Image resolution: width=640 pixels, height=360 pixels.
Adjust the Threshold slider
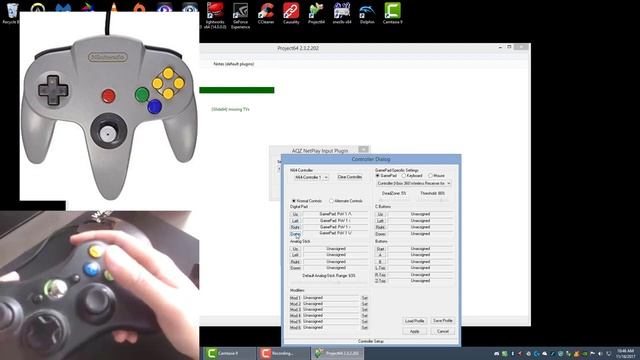click(433, 200)
